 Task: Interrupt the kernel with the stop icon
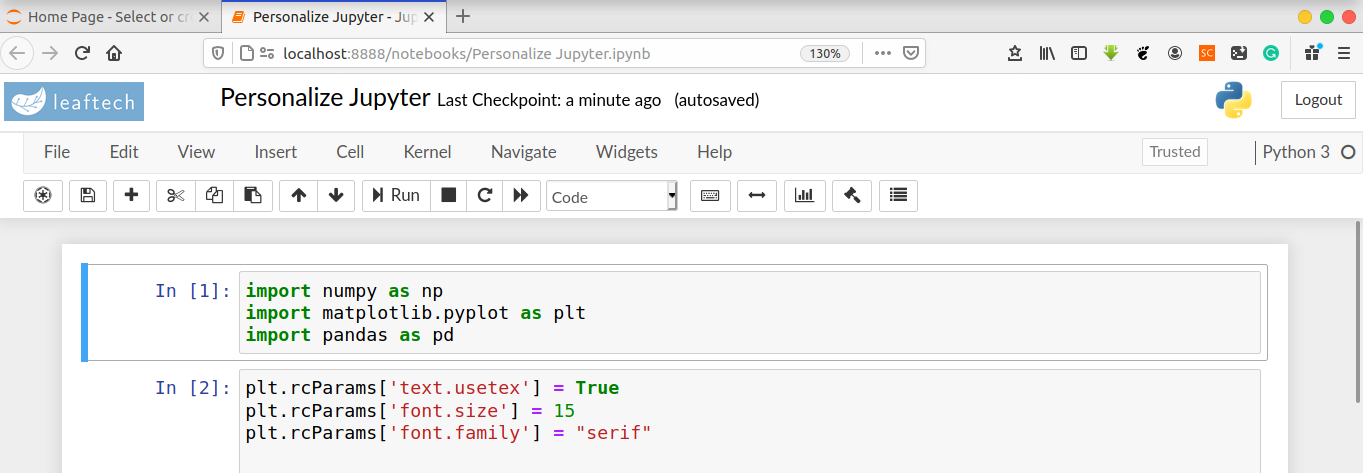pyautogui.click(x=449, y=196)
